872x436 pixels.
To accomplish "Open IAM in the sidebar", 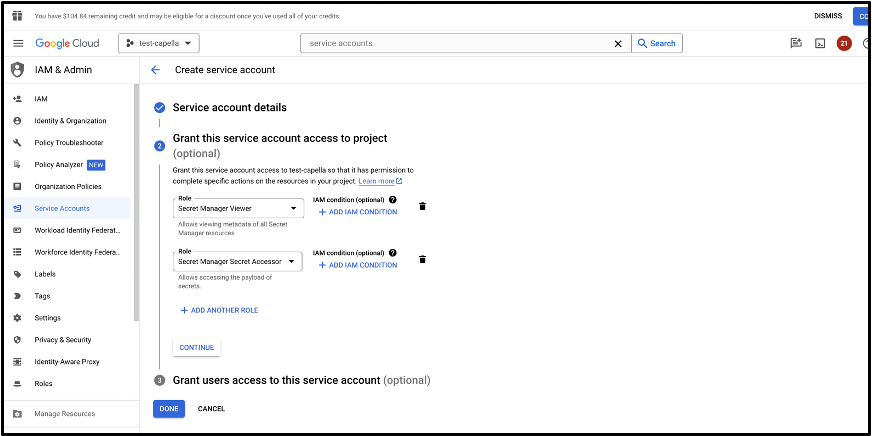I will [41, 99].
